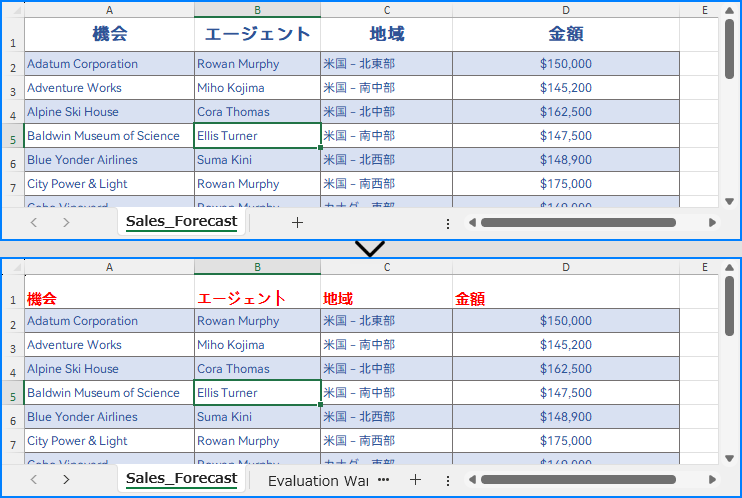742x498 pixels.
Task: Select row 2 header in top spreadsheet
Action: pyautogui.click(x=13, y=64)
